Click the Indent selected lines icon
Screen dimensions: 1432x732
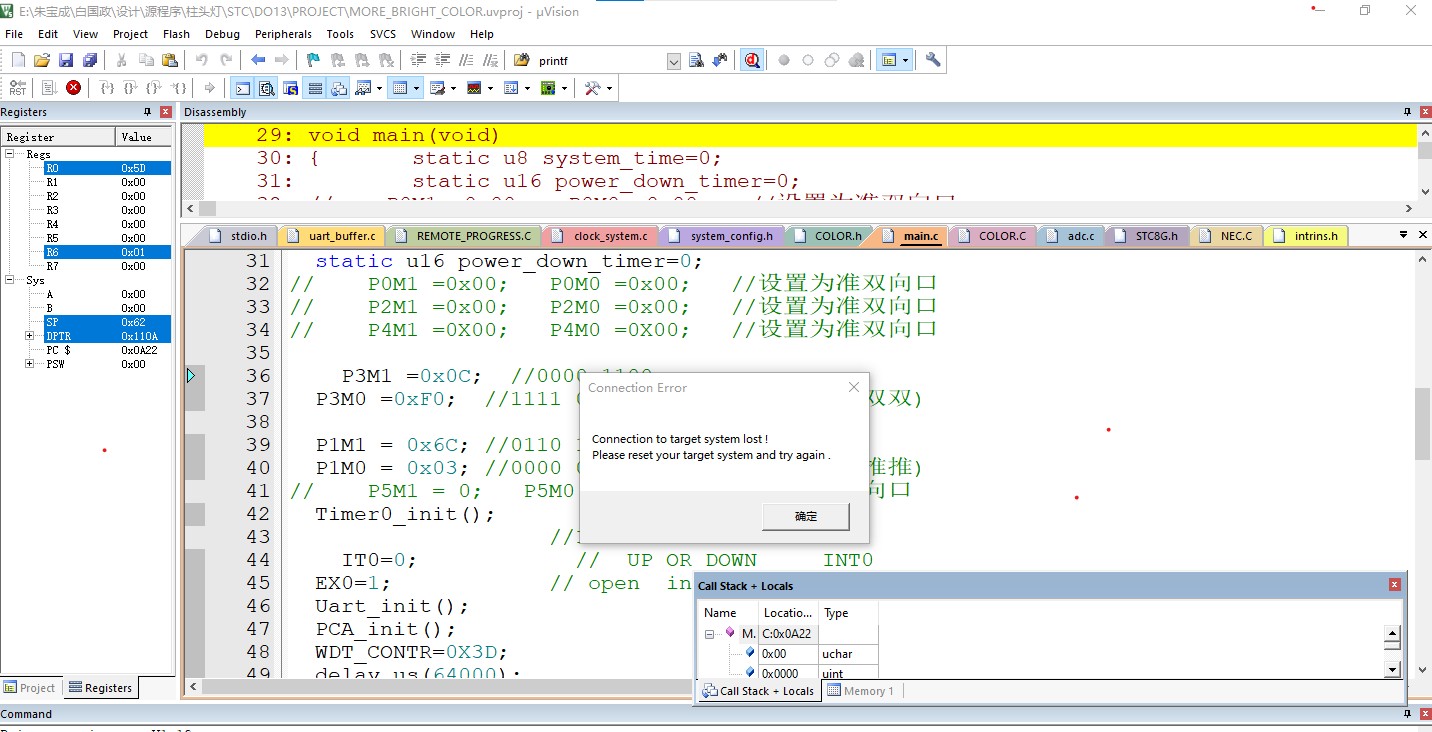tap(419, 60)
